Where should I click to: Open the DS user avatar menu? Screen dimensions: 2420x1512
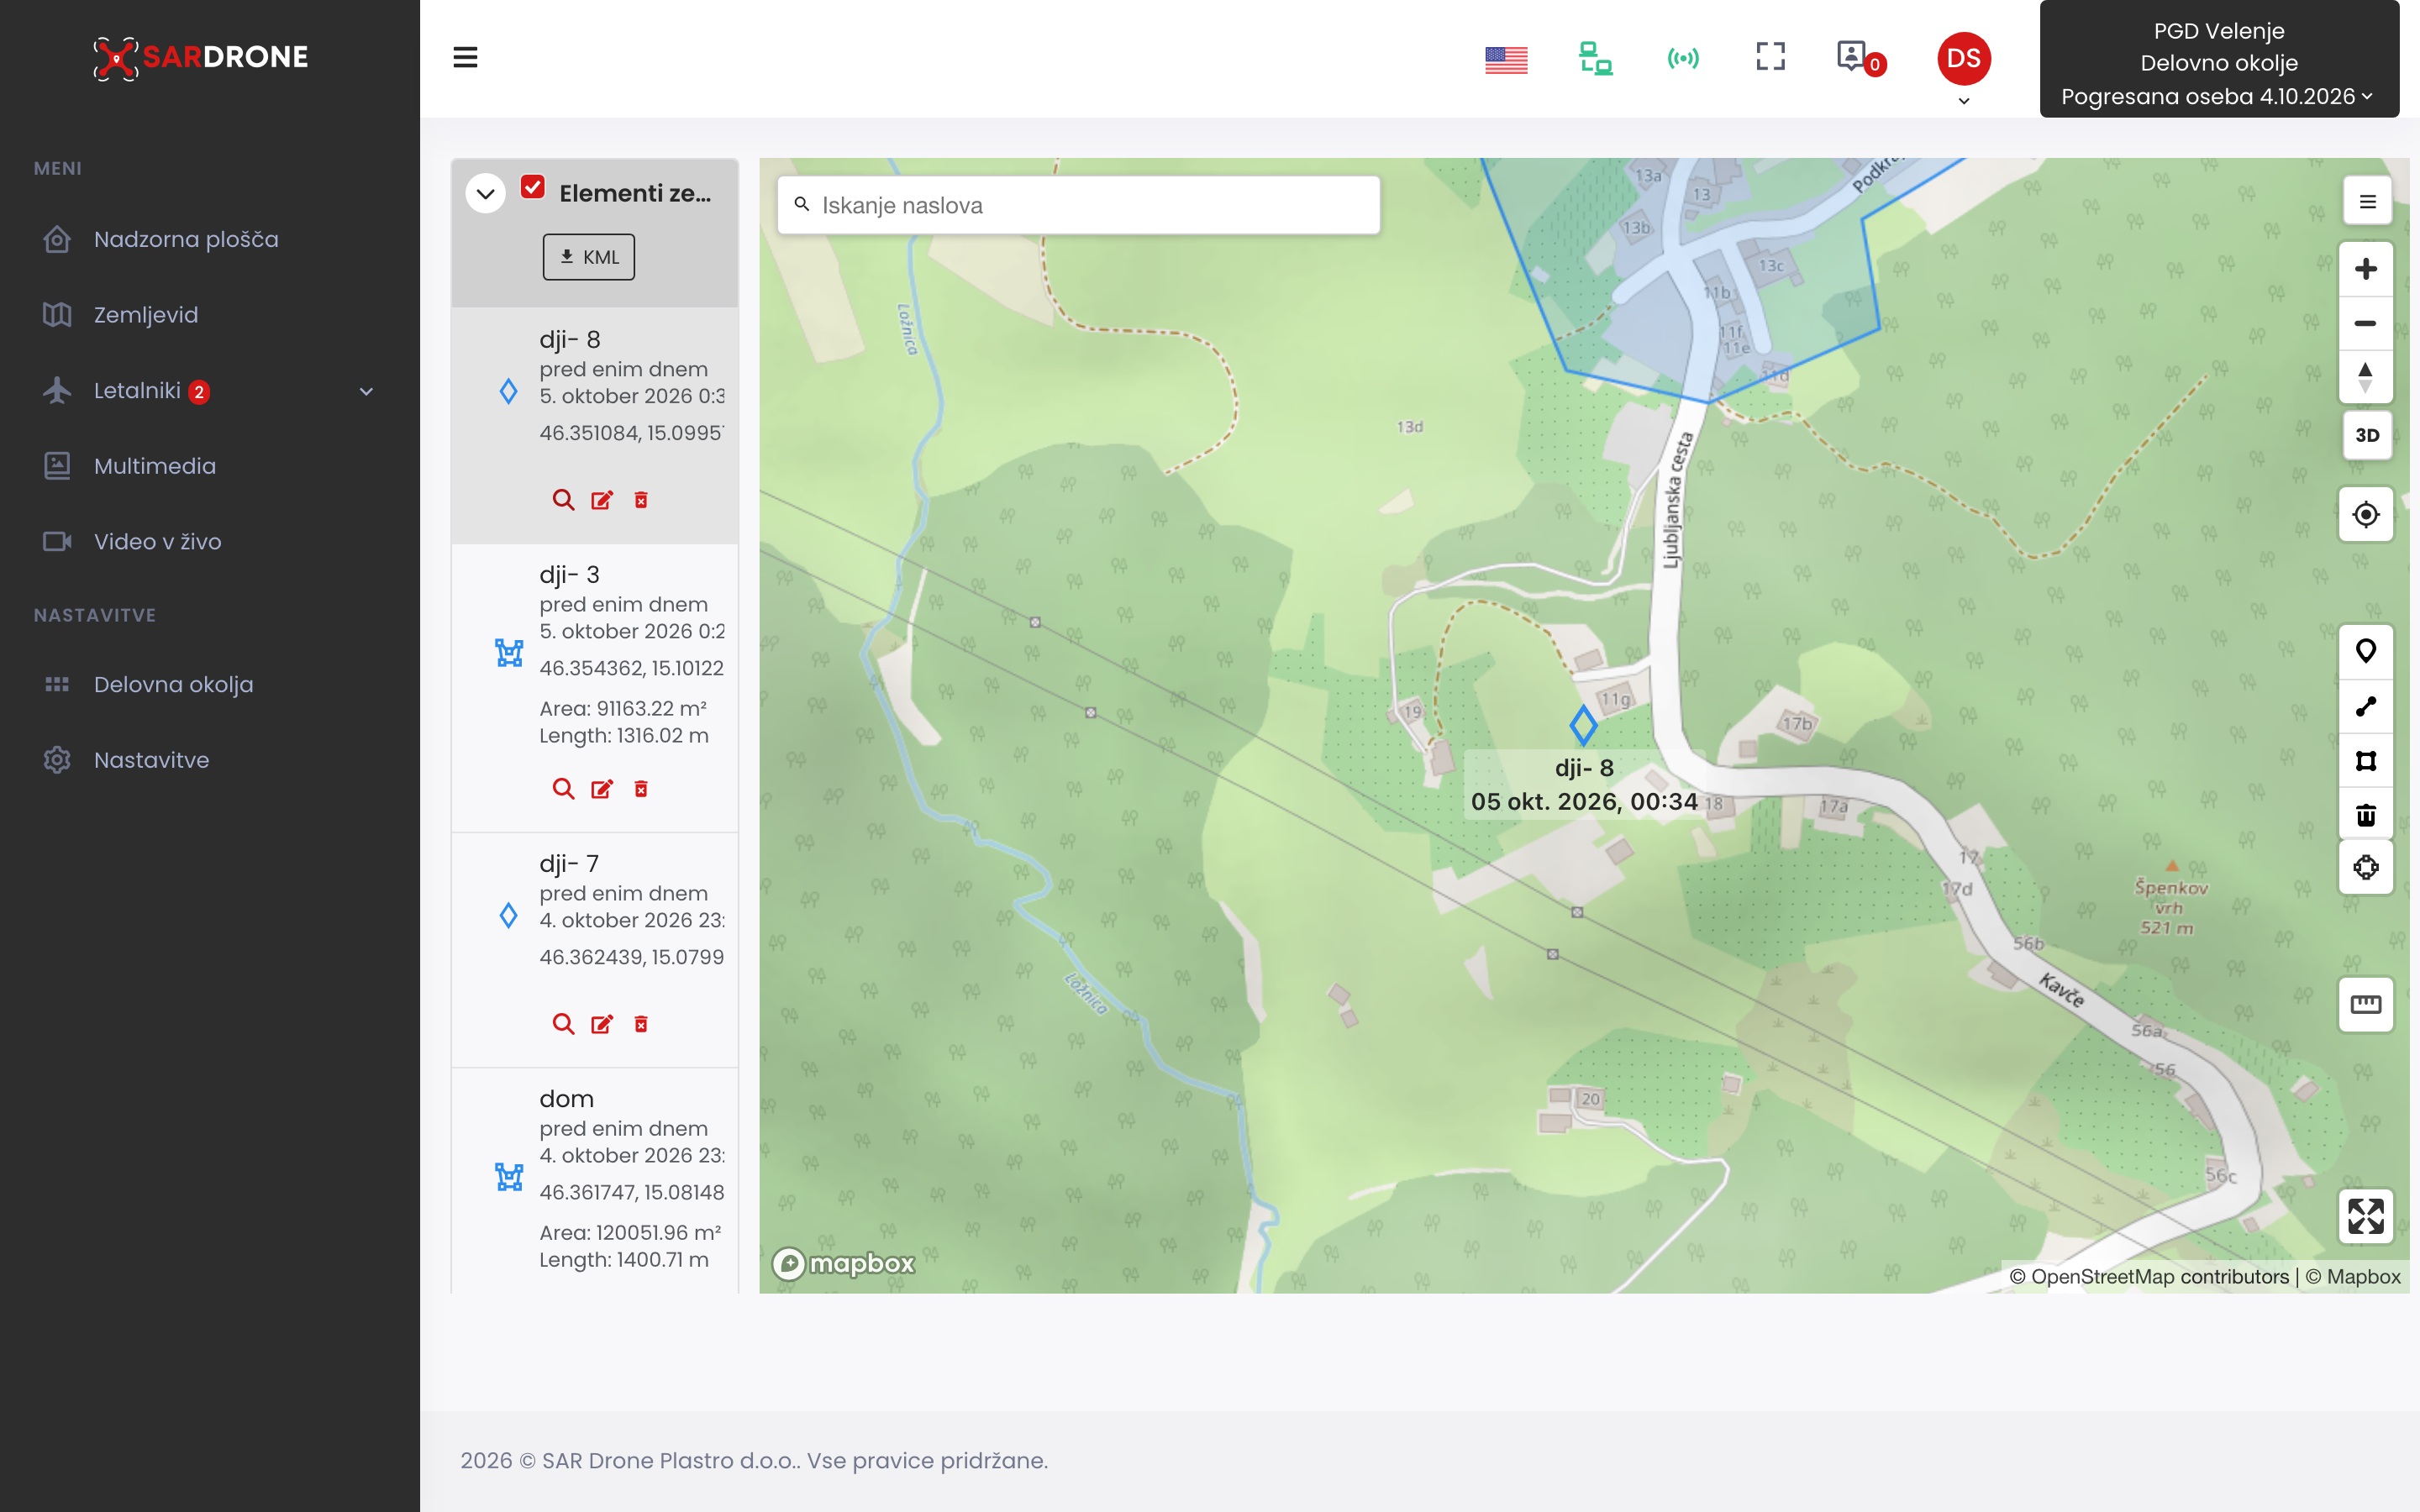pyautogui.click(x=1963, y=59)
